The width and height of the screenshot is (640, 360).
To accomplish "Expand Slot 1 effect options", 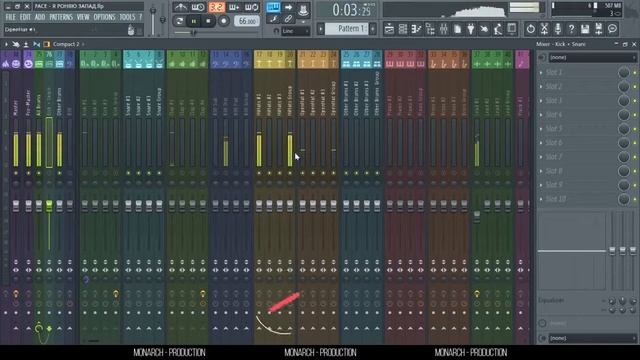I will tap(541, 73).
